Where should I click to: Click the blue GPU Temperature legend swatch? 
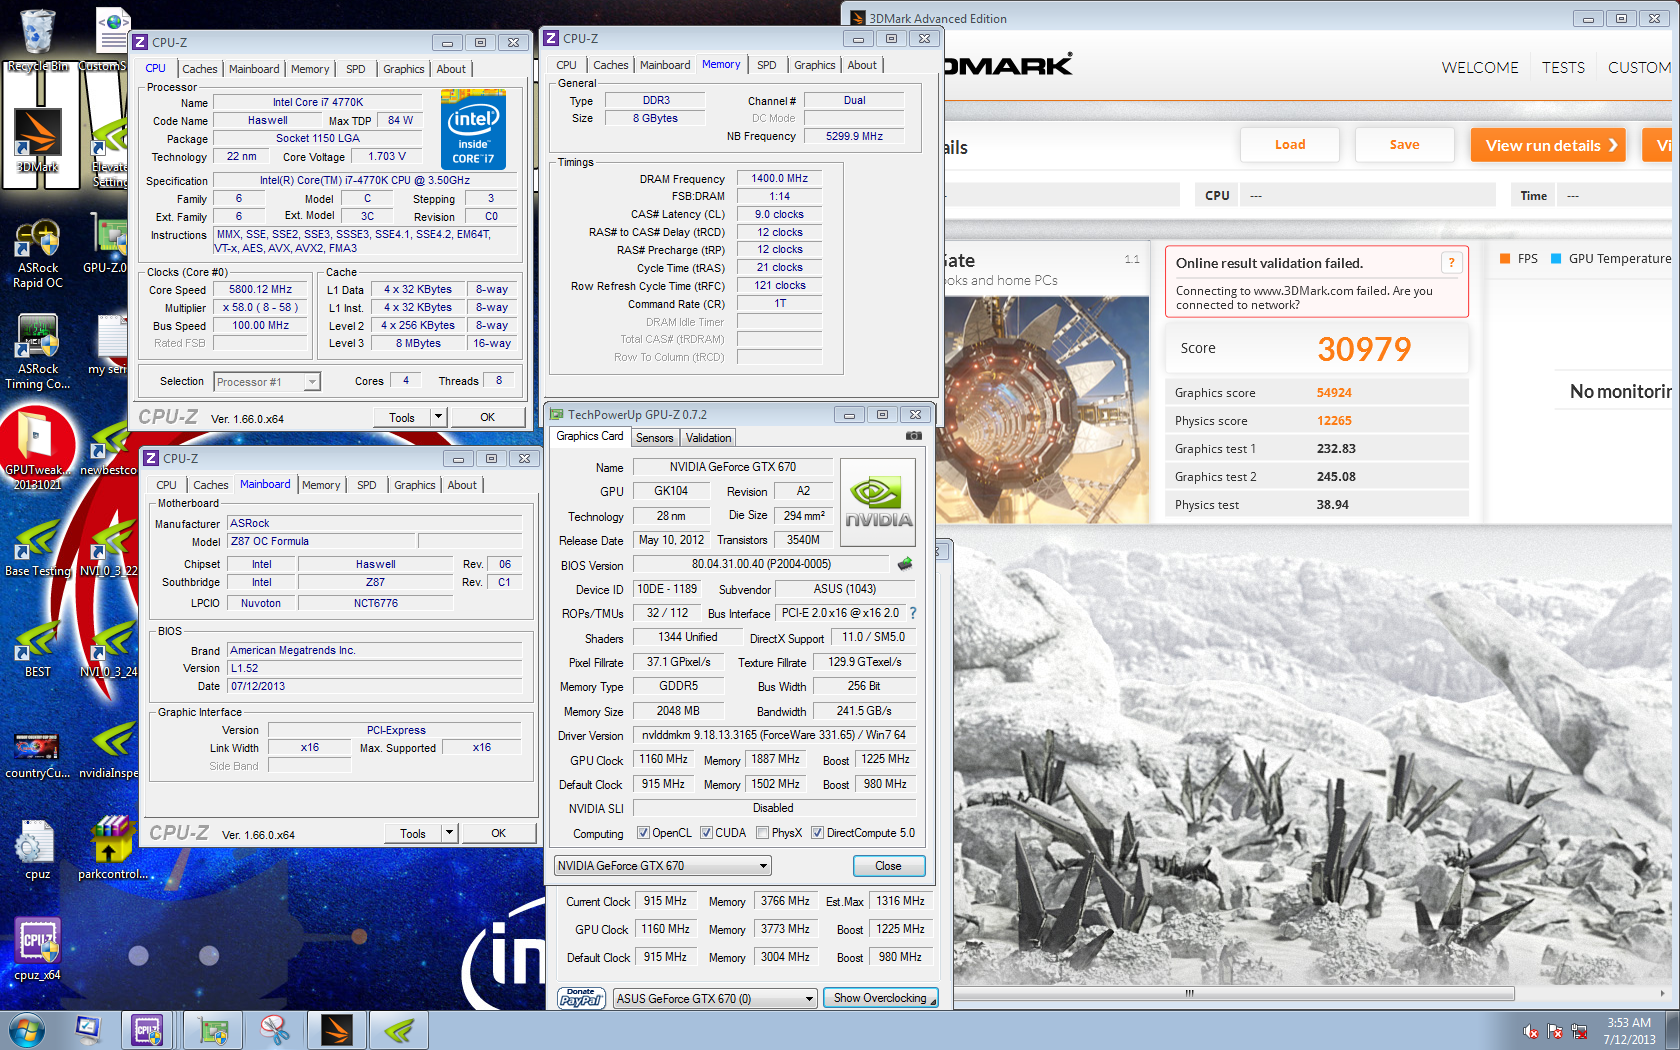(1555, 259)
